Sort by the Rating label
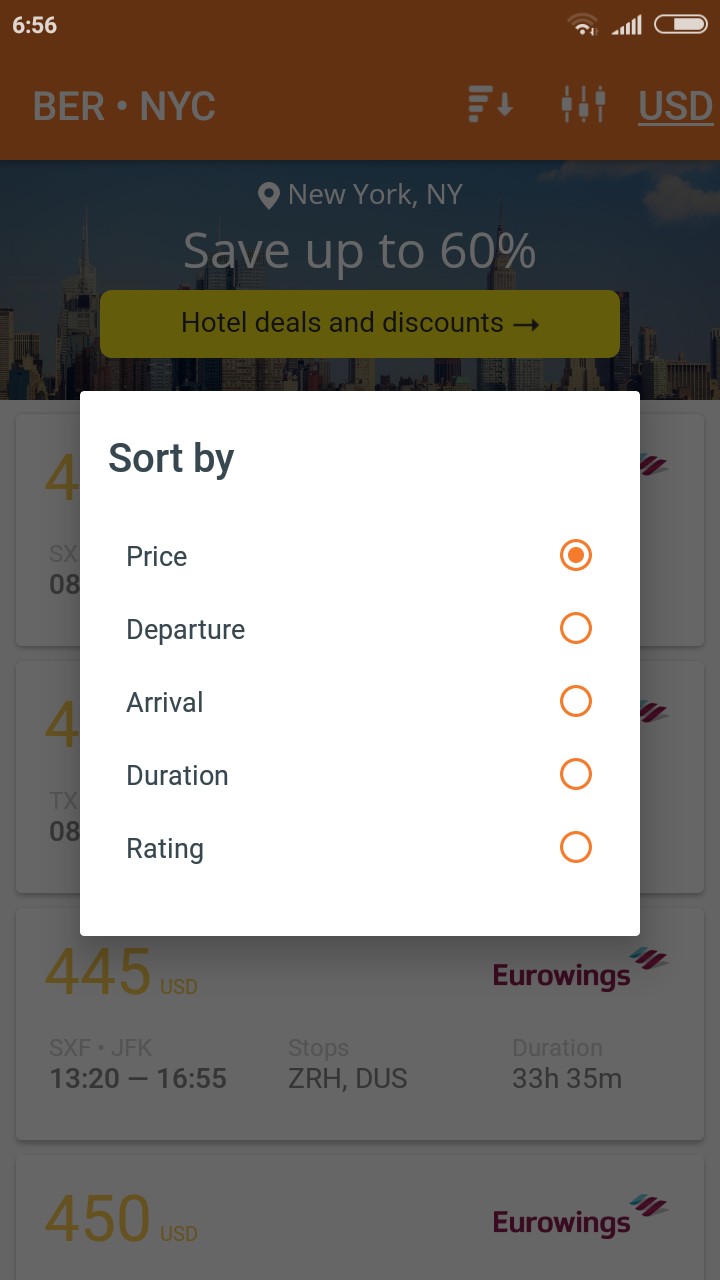This screenshot has width=720, height=1280. point(165,848)
